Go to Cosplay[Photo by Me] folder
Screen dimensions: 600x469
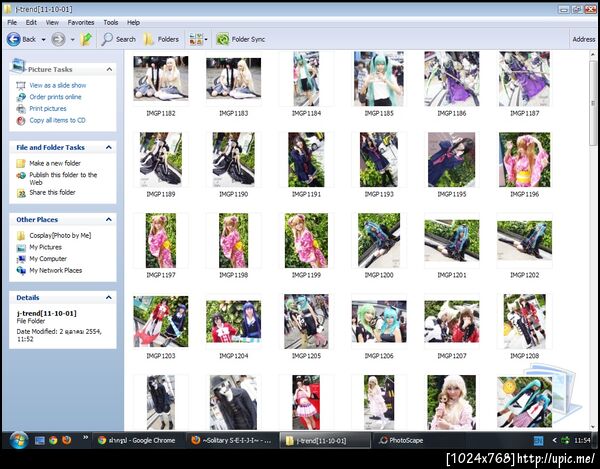pos(60,235)
